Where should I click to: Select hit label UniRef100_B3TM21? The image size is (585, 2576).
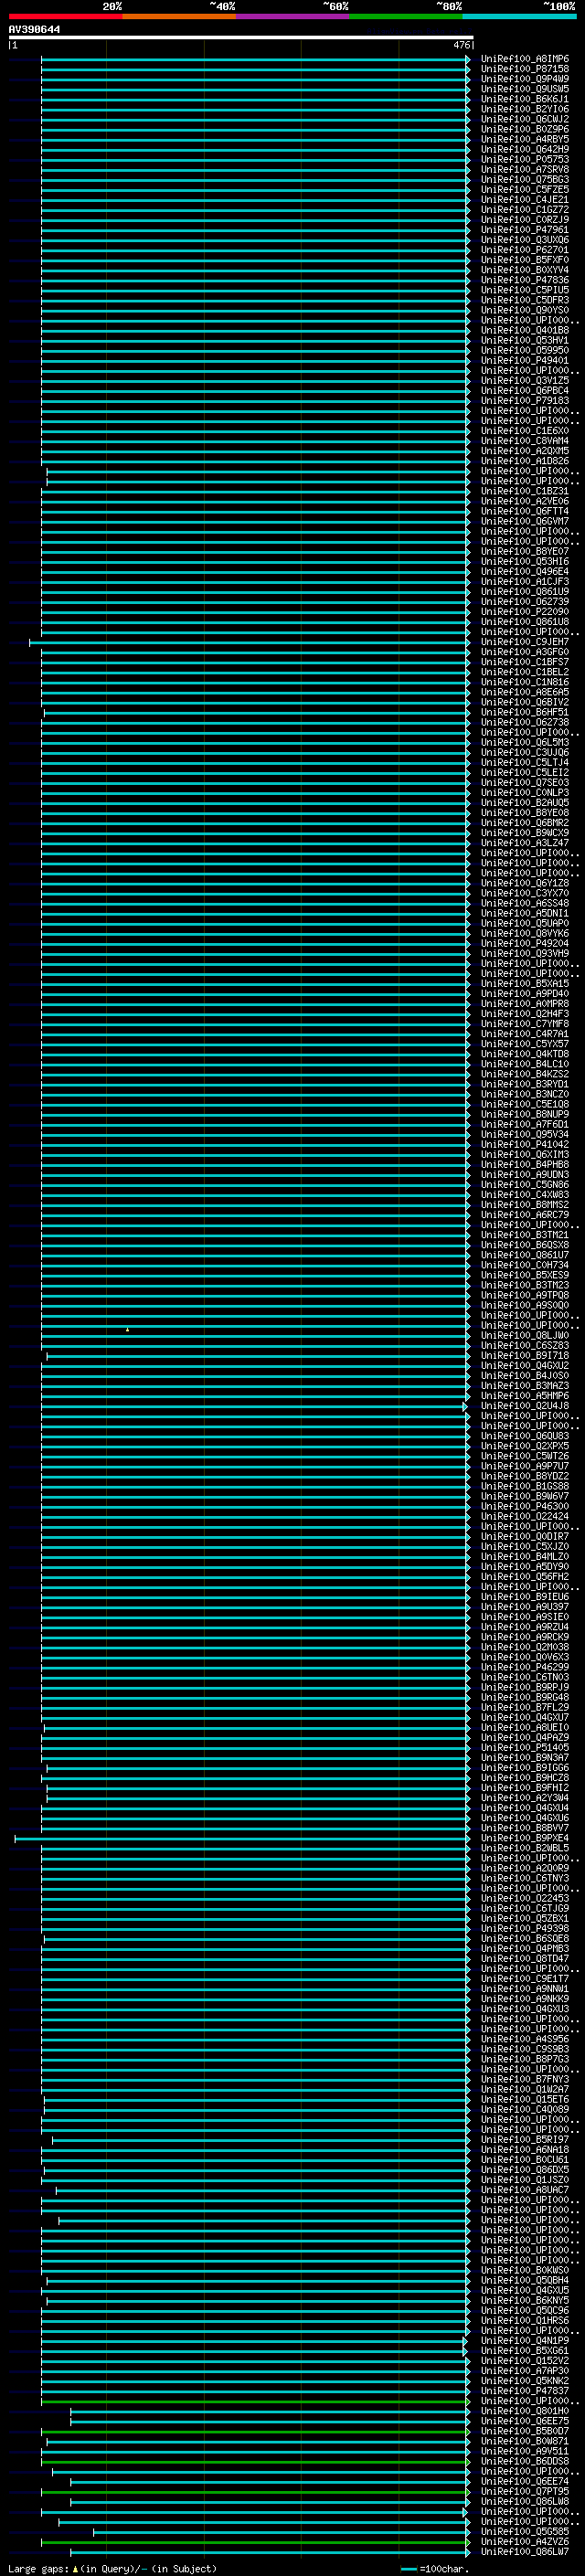tap(524, 1235)
